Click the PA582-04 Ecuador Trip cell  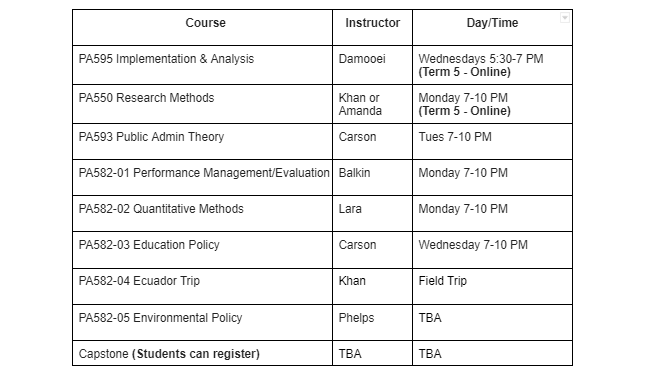tap(202, 286)
